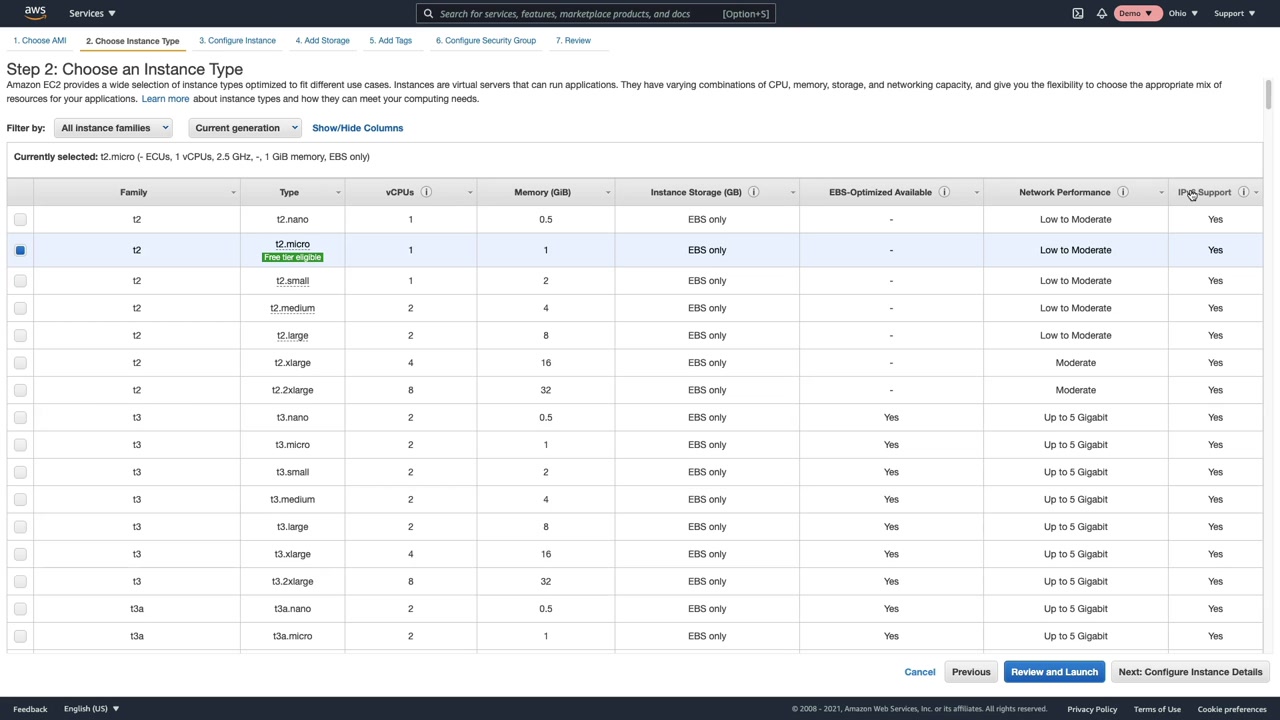Switch to the 6. Configure Security Group step
Image resolution: width=1280 pixels, height=720 pixels.
pos(485,40)
